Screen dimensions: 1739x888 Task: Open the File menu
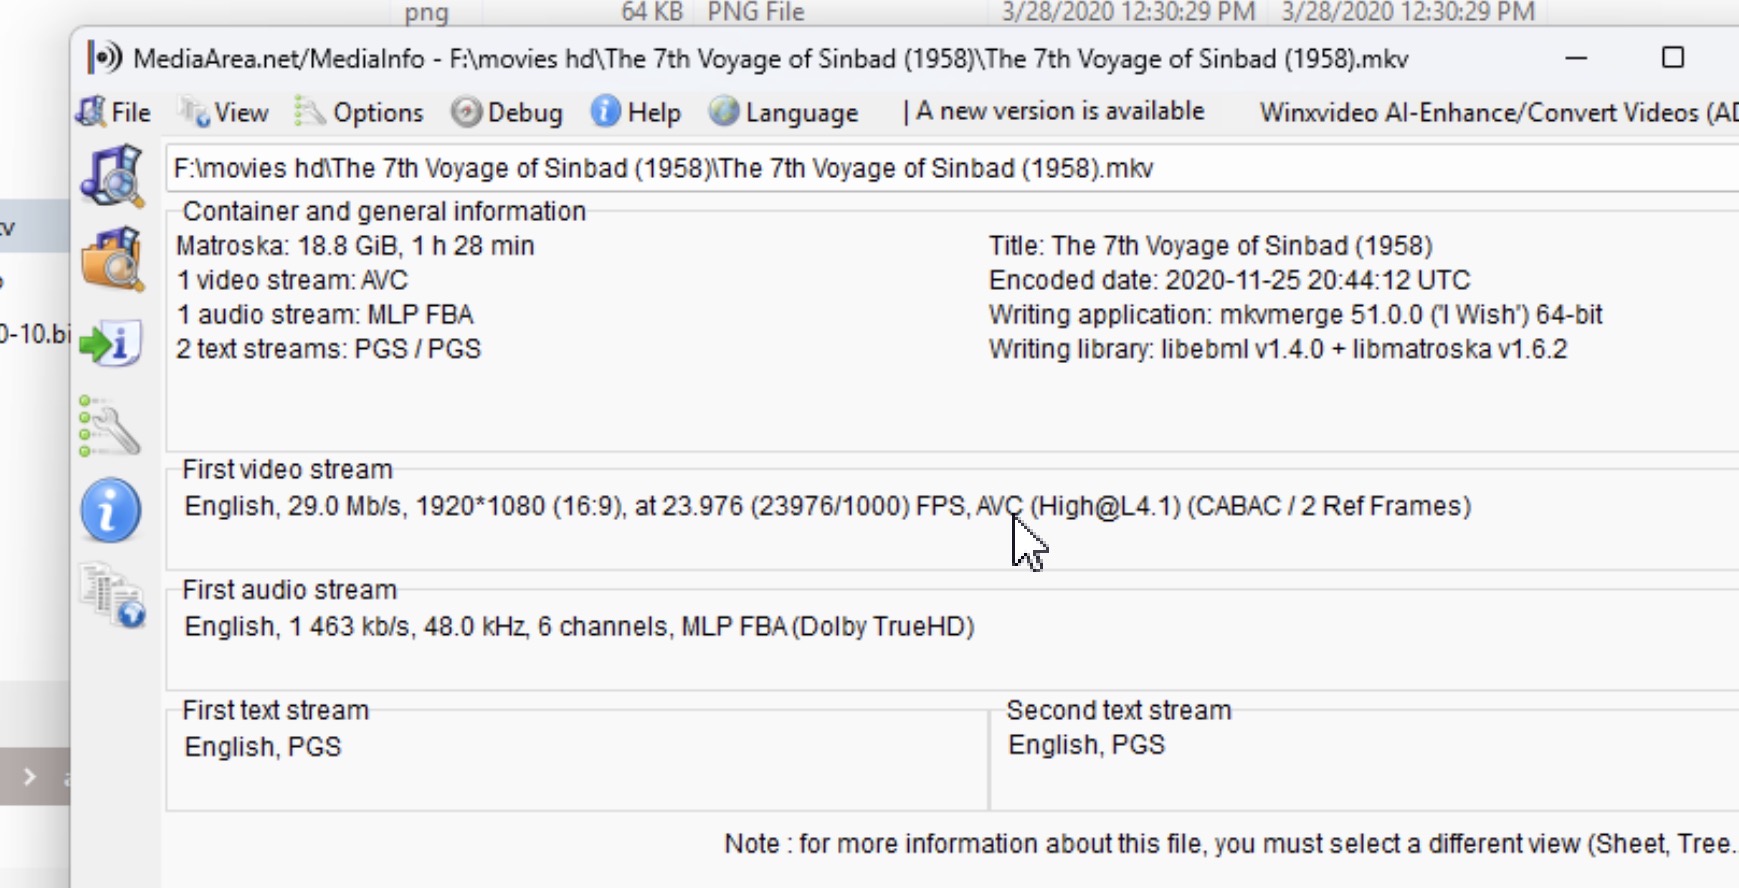pos(115,112)
